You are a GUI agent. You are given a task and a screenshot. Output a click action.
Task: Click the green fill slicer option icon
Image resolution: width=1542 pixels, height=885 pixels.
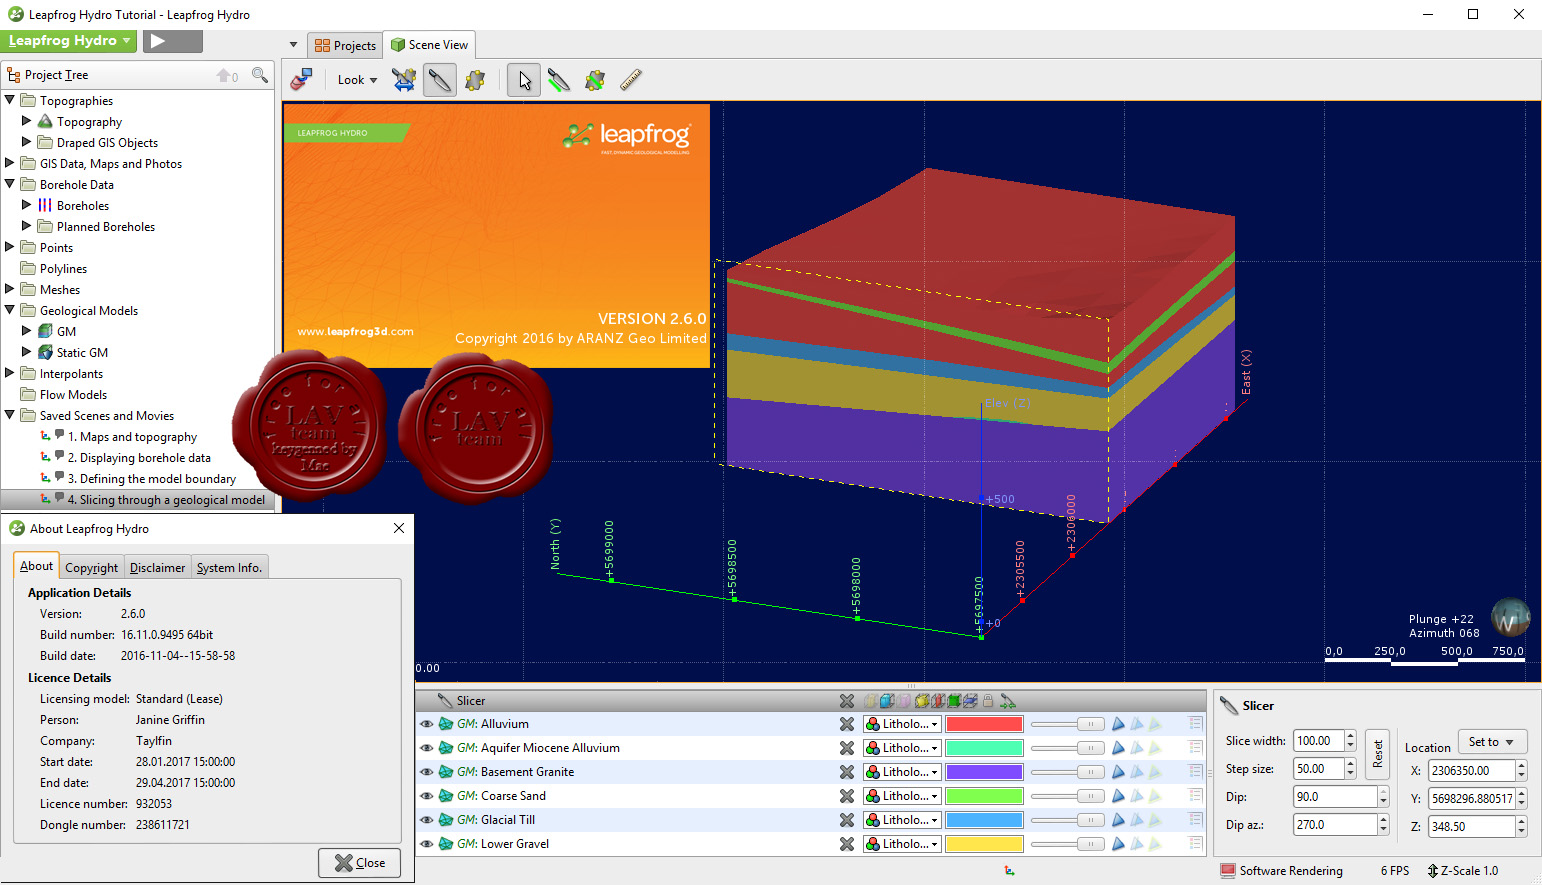click(x=955, y=701)
